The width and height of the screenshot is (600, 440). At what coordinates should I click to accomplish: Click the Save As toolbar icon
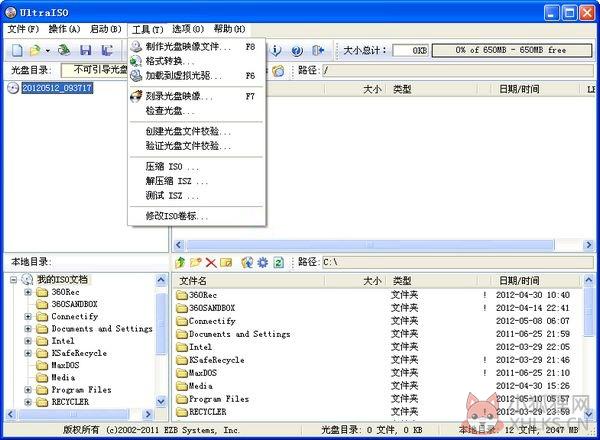107,51
